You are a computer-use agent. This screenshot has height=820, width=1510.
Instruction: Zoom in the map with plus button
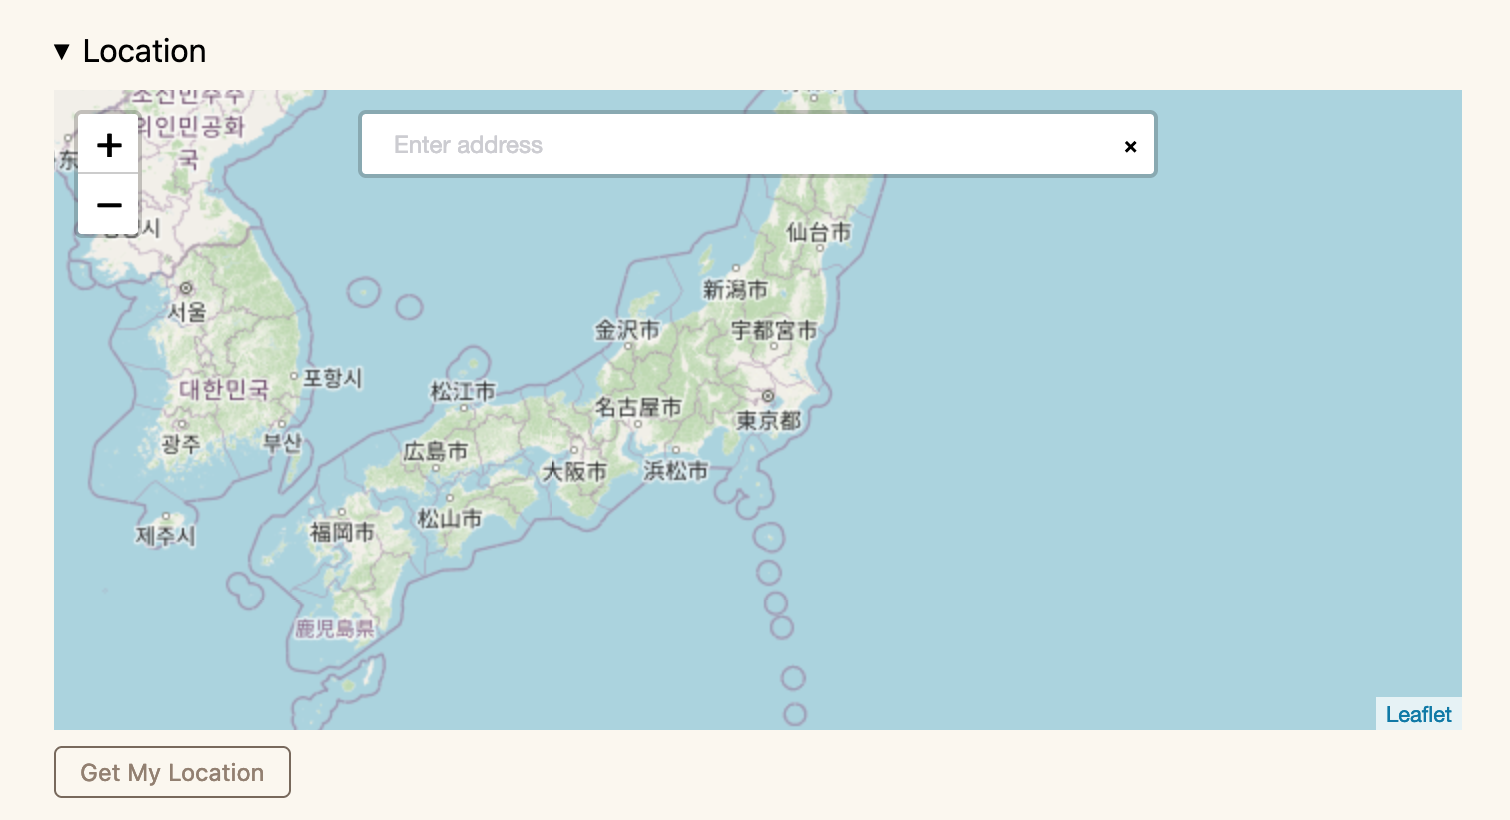[109, 145]
